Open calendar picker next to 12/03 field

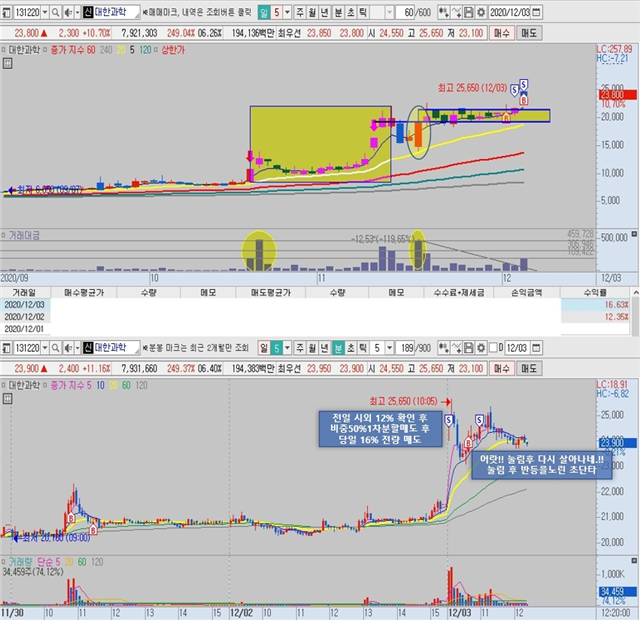pos(536,348)
